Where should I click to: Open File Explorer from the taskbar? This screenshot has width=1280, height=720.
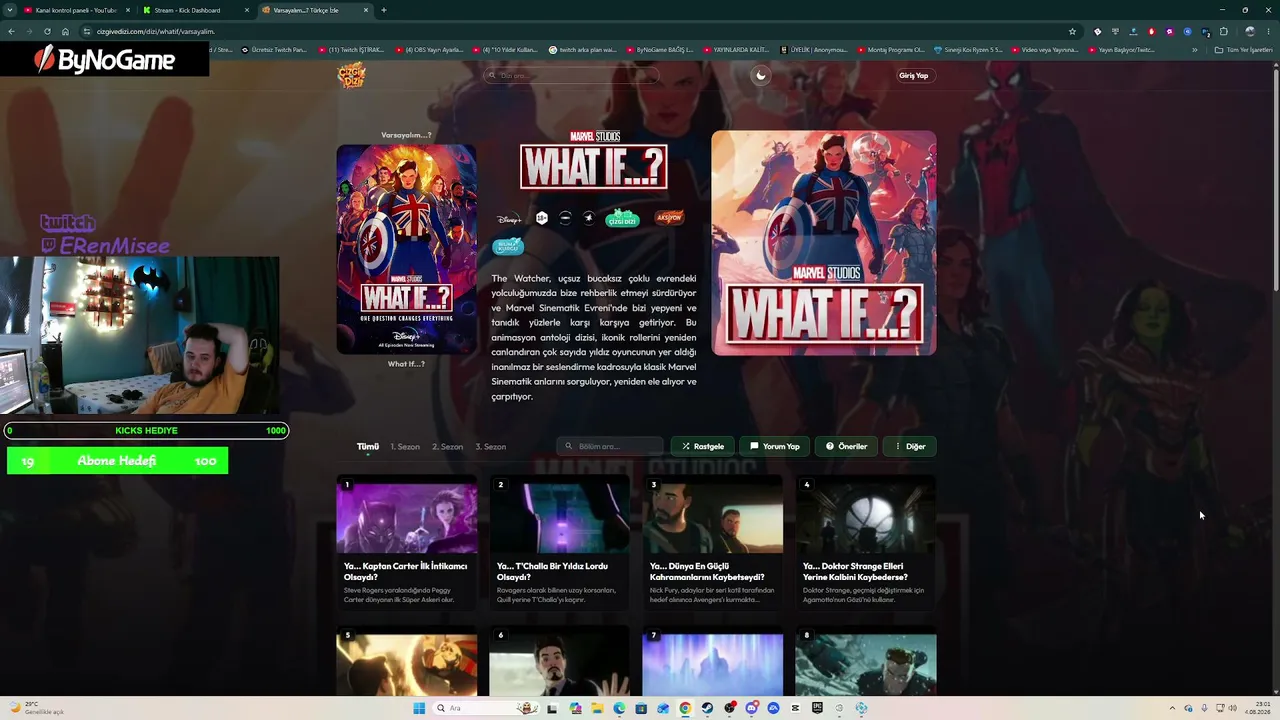597,708
